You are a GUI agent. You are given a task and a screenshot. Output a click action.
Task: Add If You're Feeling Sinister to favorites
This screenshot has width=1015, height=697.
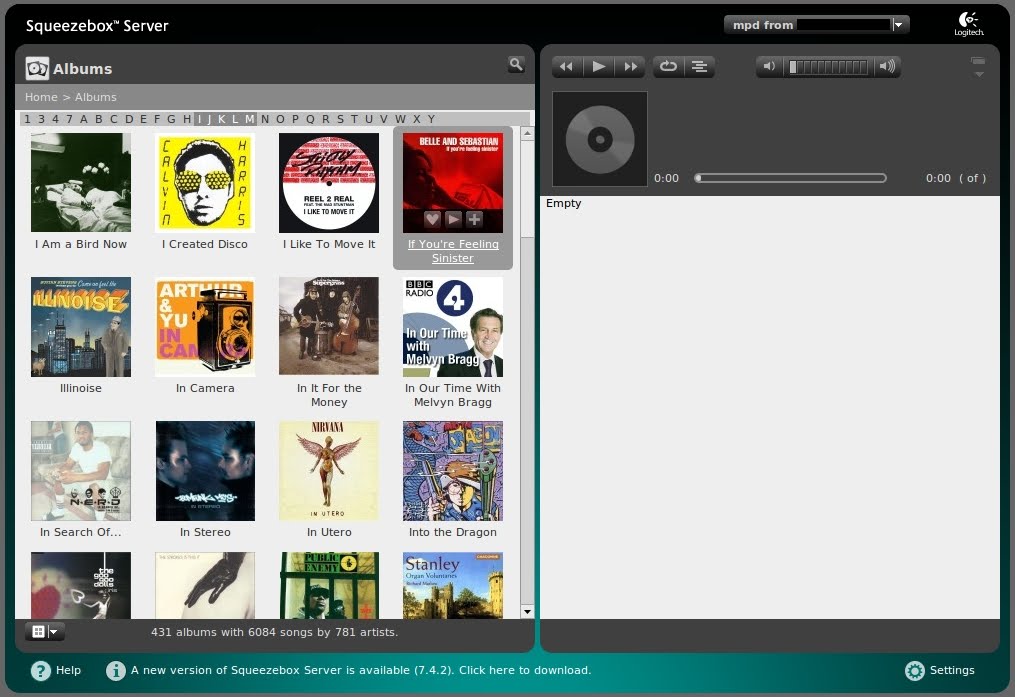pyautogui.click(x=432, y=219)
